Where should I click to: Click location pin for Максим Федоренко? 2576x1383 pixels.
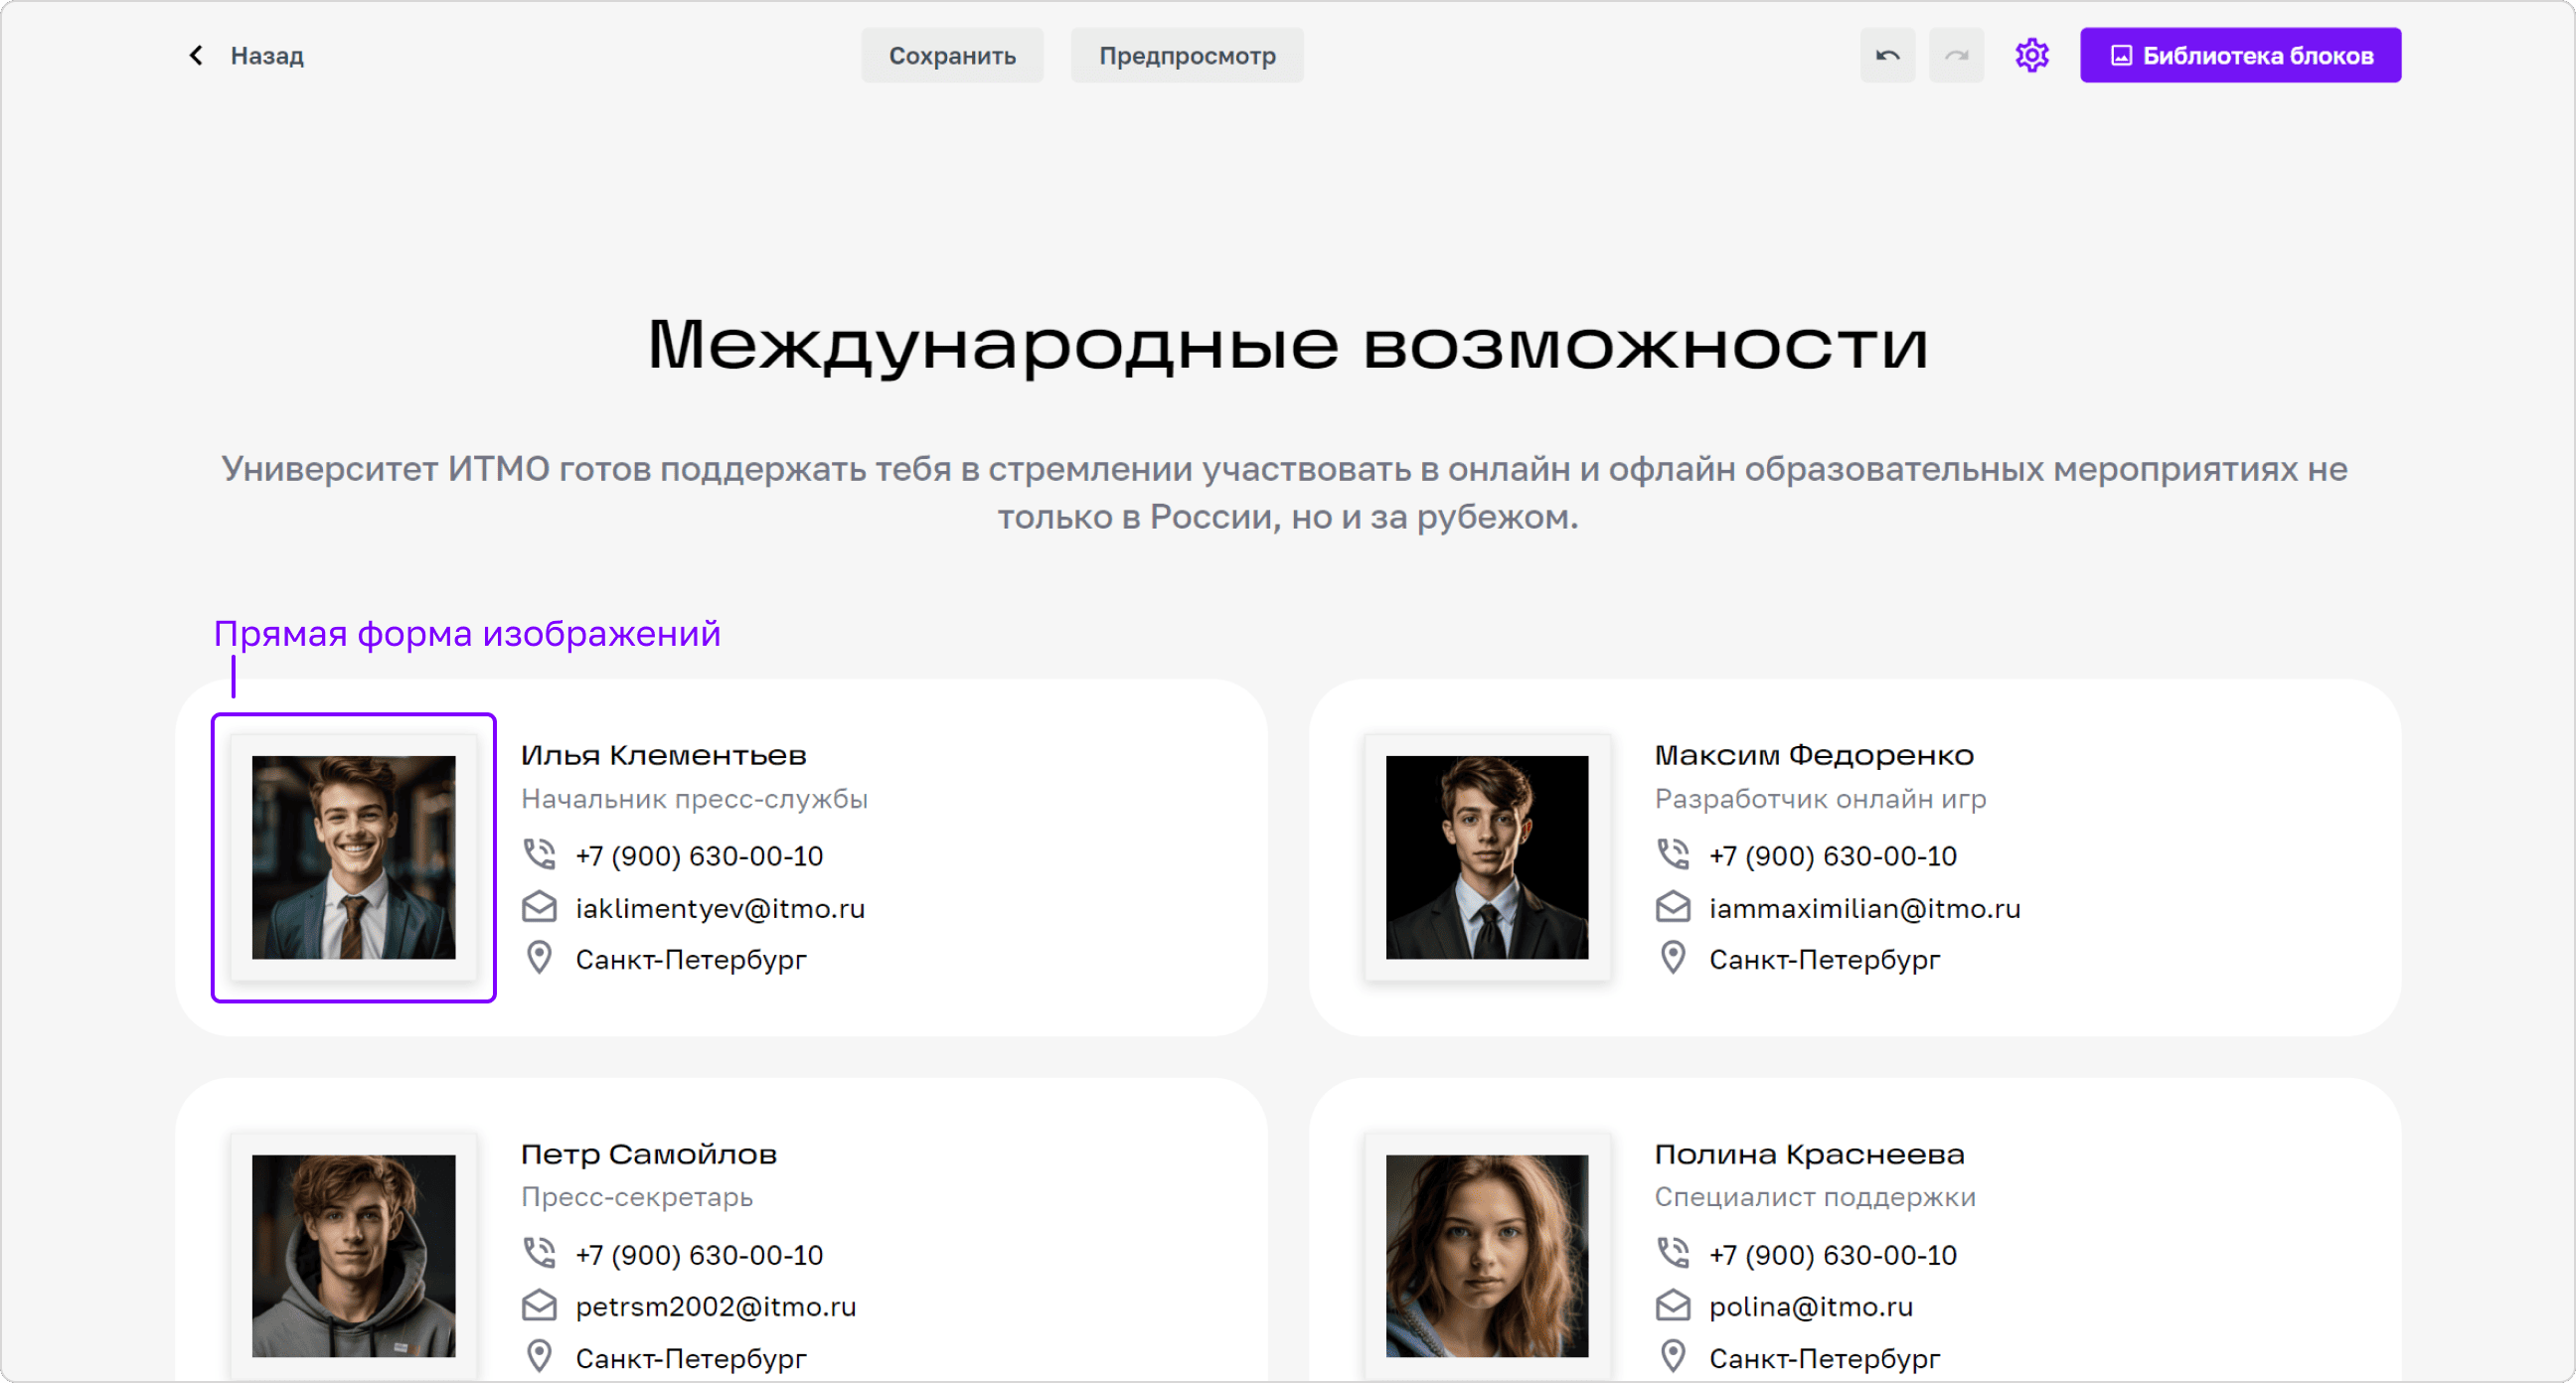1673,958
